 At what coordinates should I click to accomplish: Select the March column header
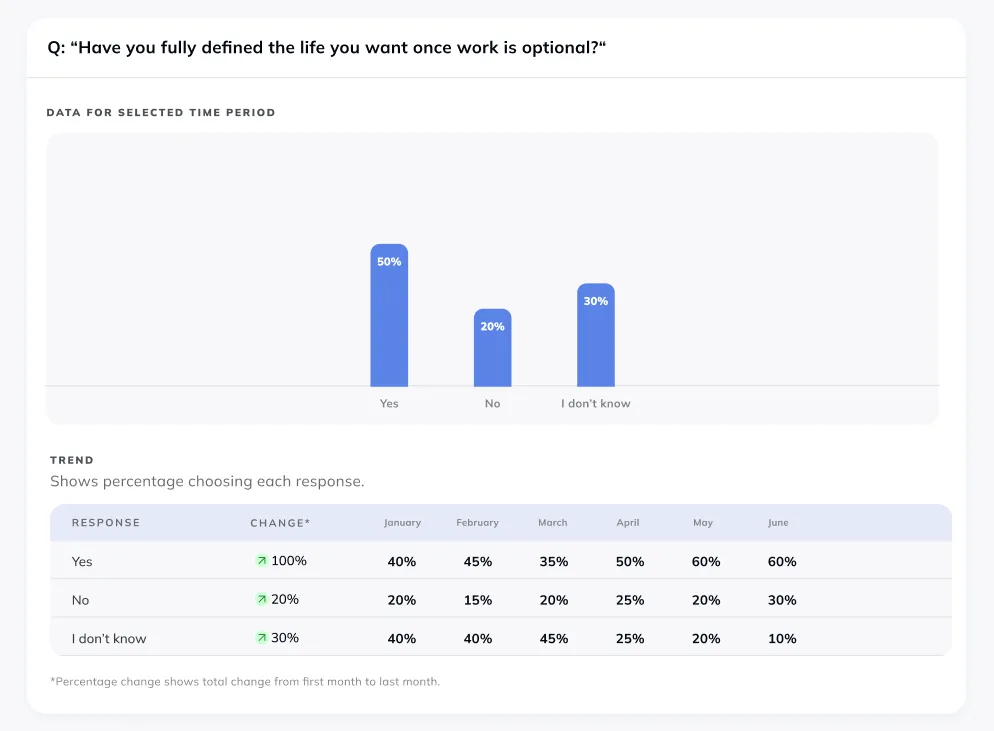point(552,523)
